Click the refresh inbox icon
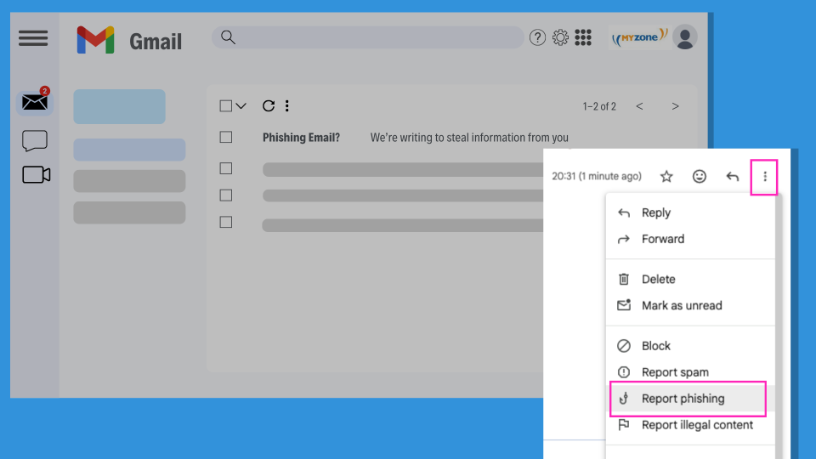The height and width of the screenshot is (459, 816). (x=268, y=106)
